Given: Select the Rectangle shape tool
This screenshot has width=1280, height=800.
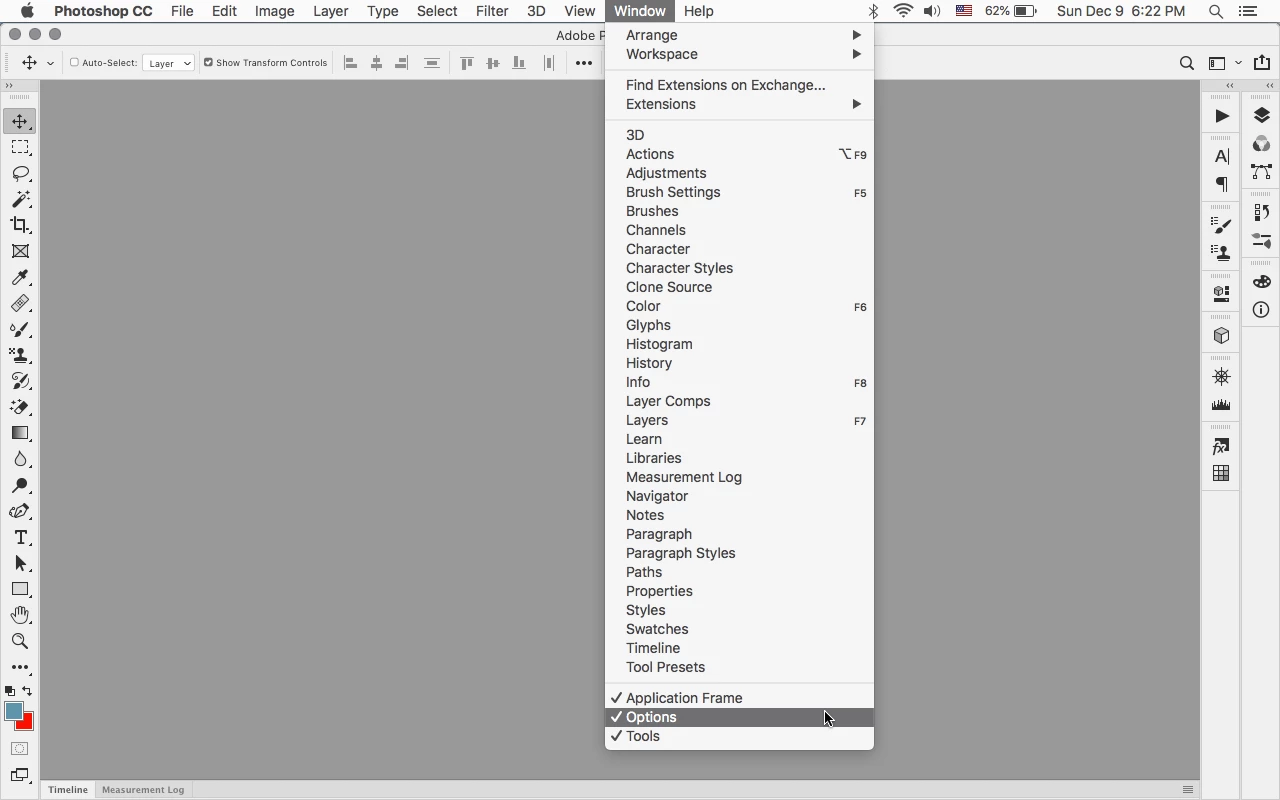Looking at the screenshot, I should (20, 589).
